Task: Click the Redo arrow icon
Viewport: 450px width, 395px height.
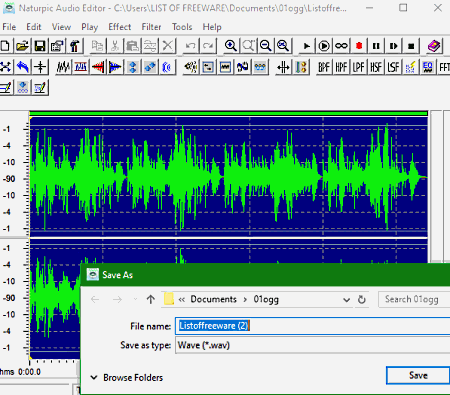Action: pyautogui.click(x=208, y=46)
